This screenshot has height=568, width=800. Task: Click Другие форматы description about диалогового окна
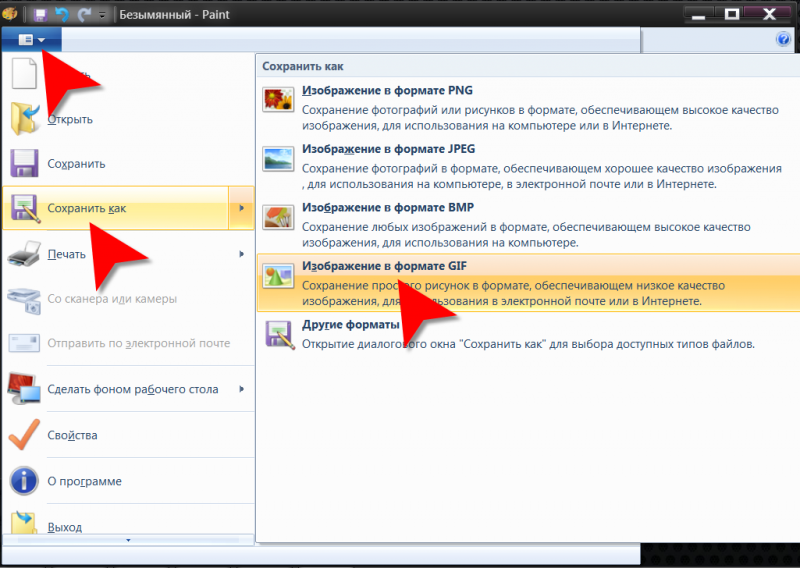tap(528, 344)
